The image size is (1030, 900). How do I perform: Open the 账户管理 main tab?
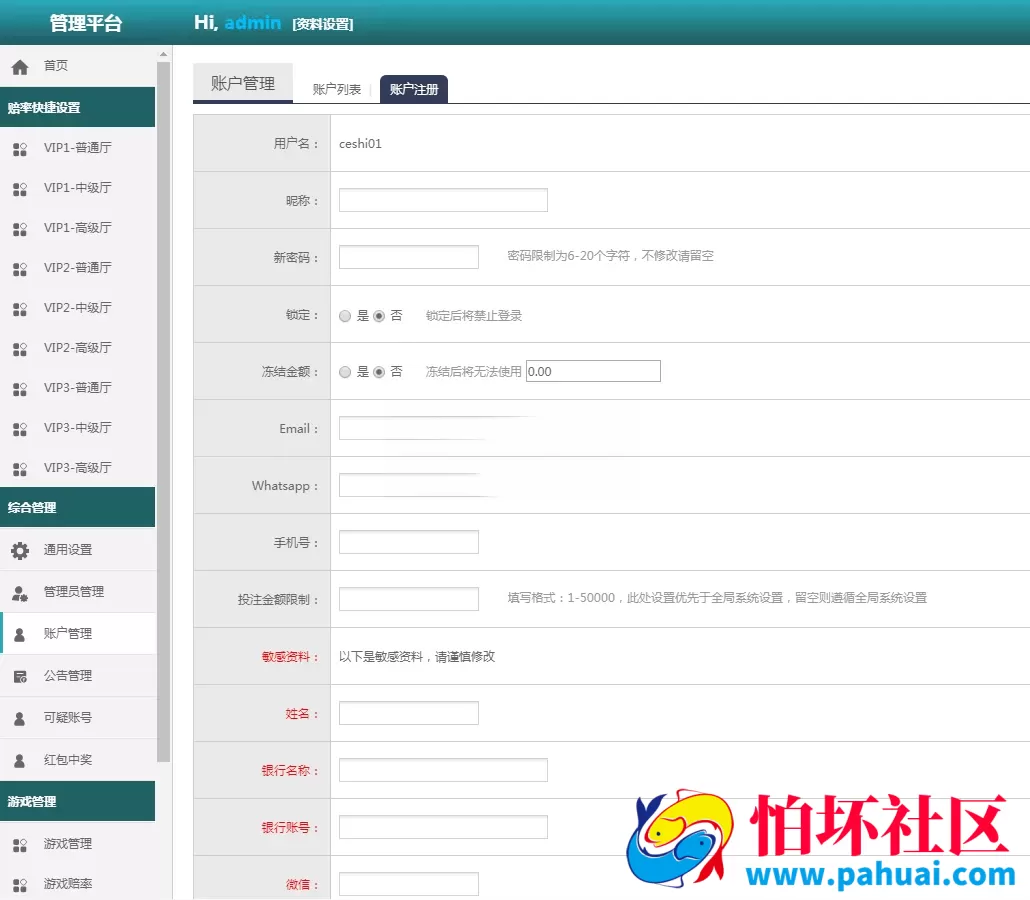(x=242, y=83)
